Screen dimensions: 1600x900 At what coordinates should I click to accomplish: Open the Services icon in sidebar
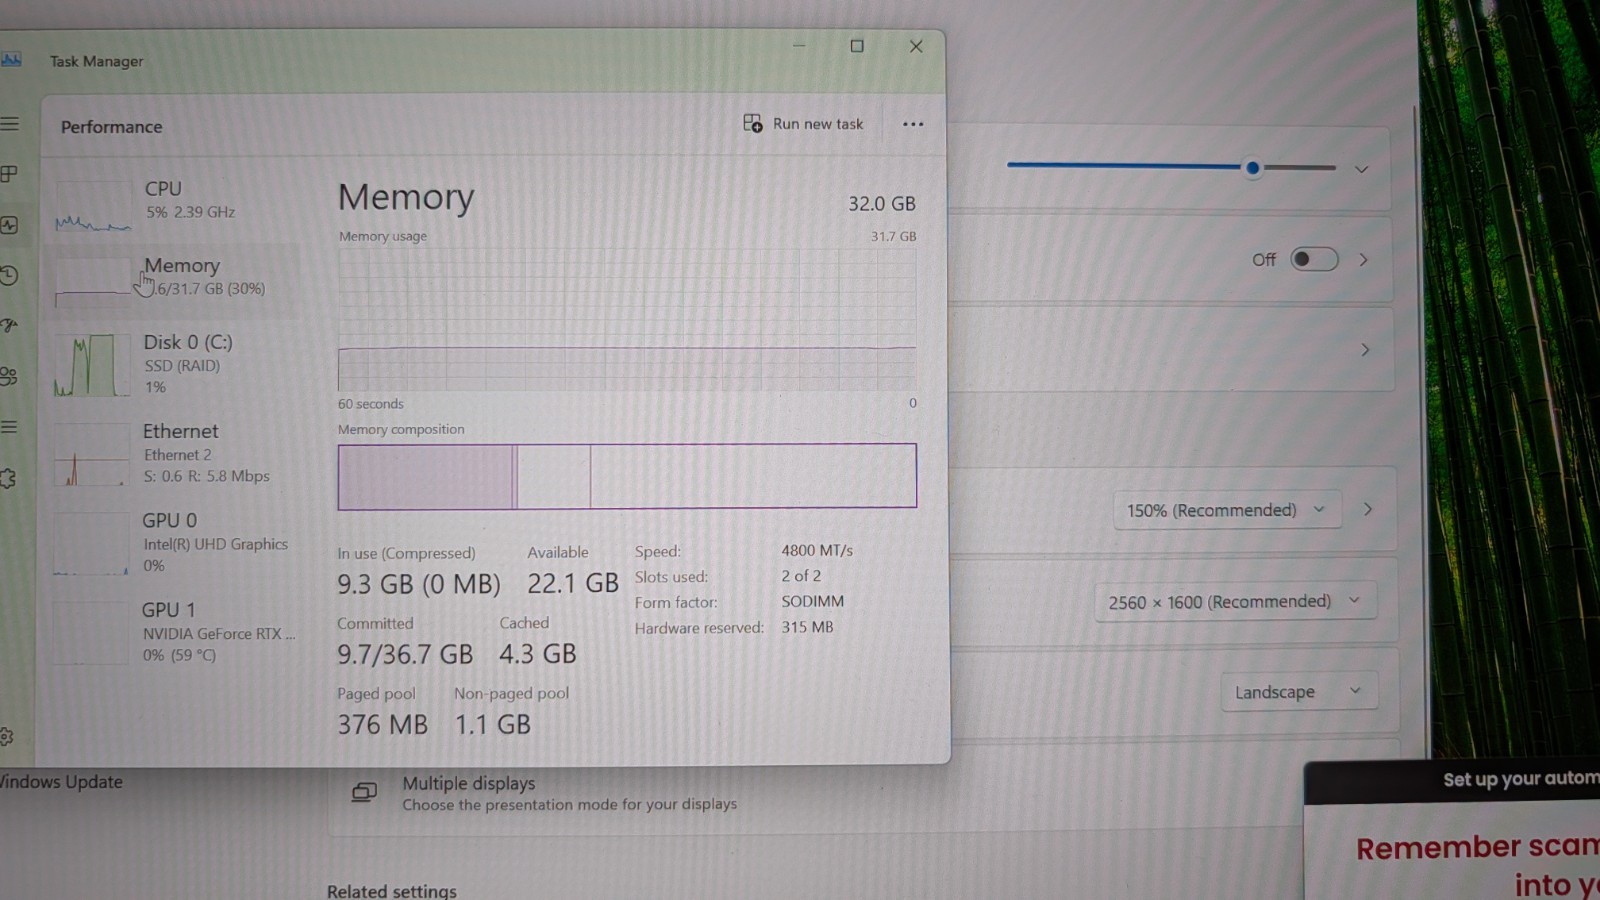[9, 478]
